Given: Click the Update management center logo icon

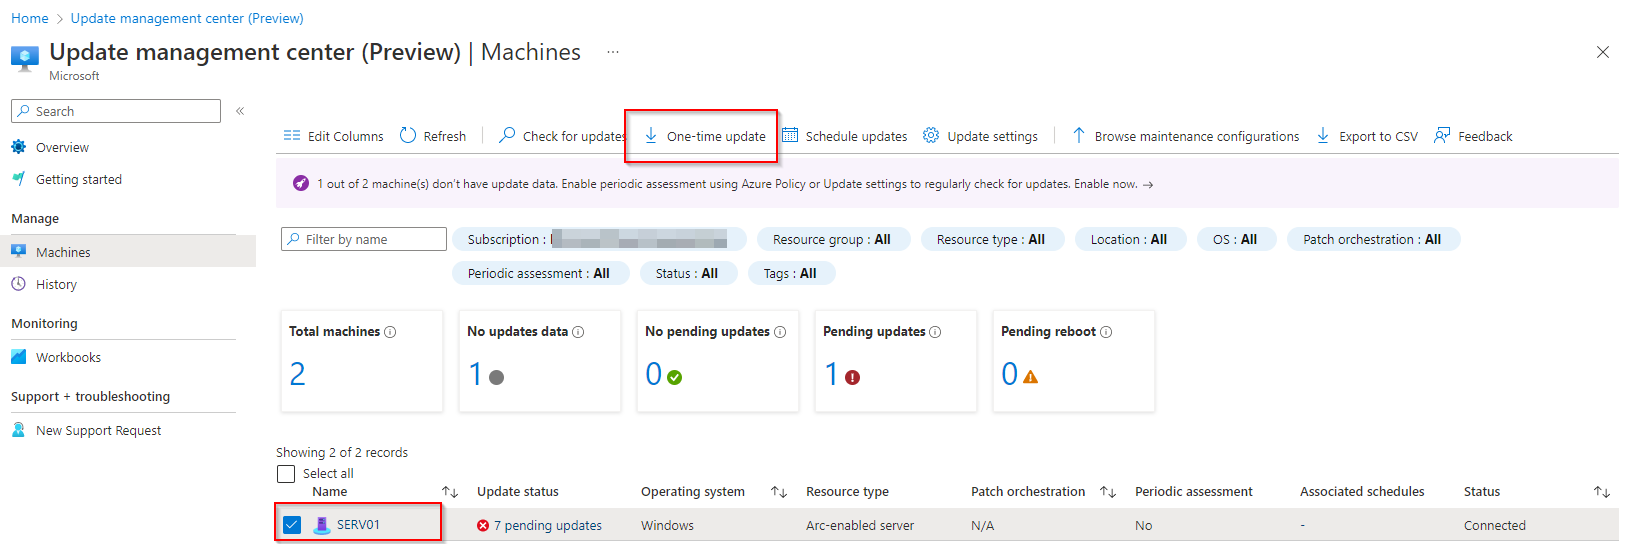Looking at the screenshot, I should [25, 57].
